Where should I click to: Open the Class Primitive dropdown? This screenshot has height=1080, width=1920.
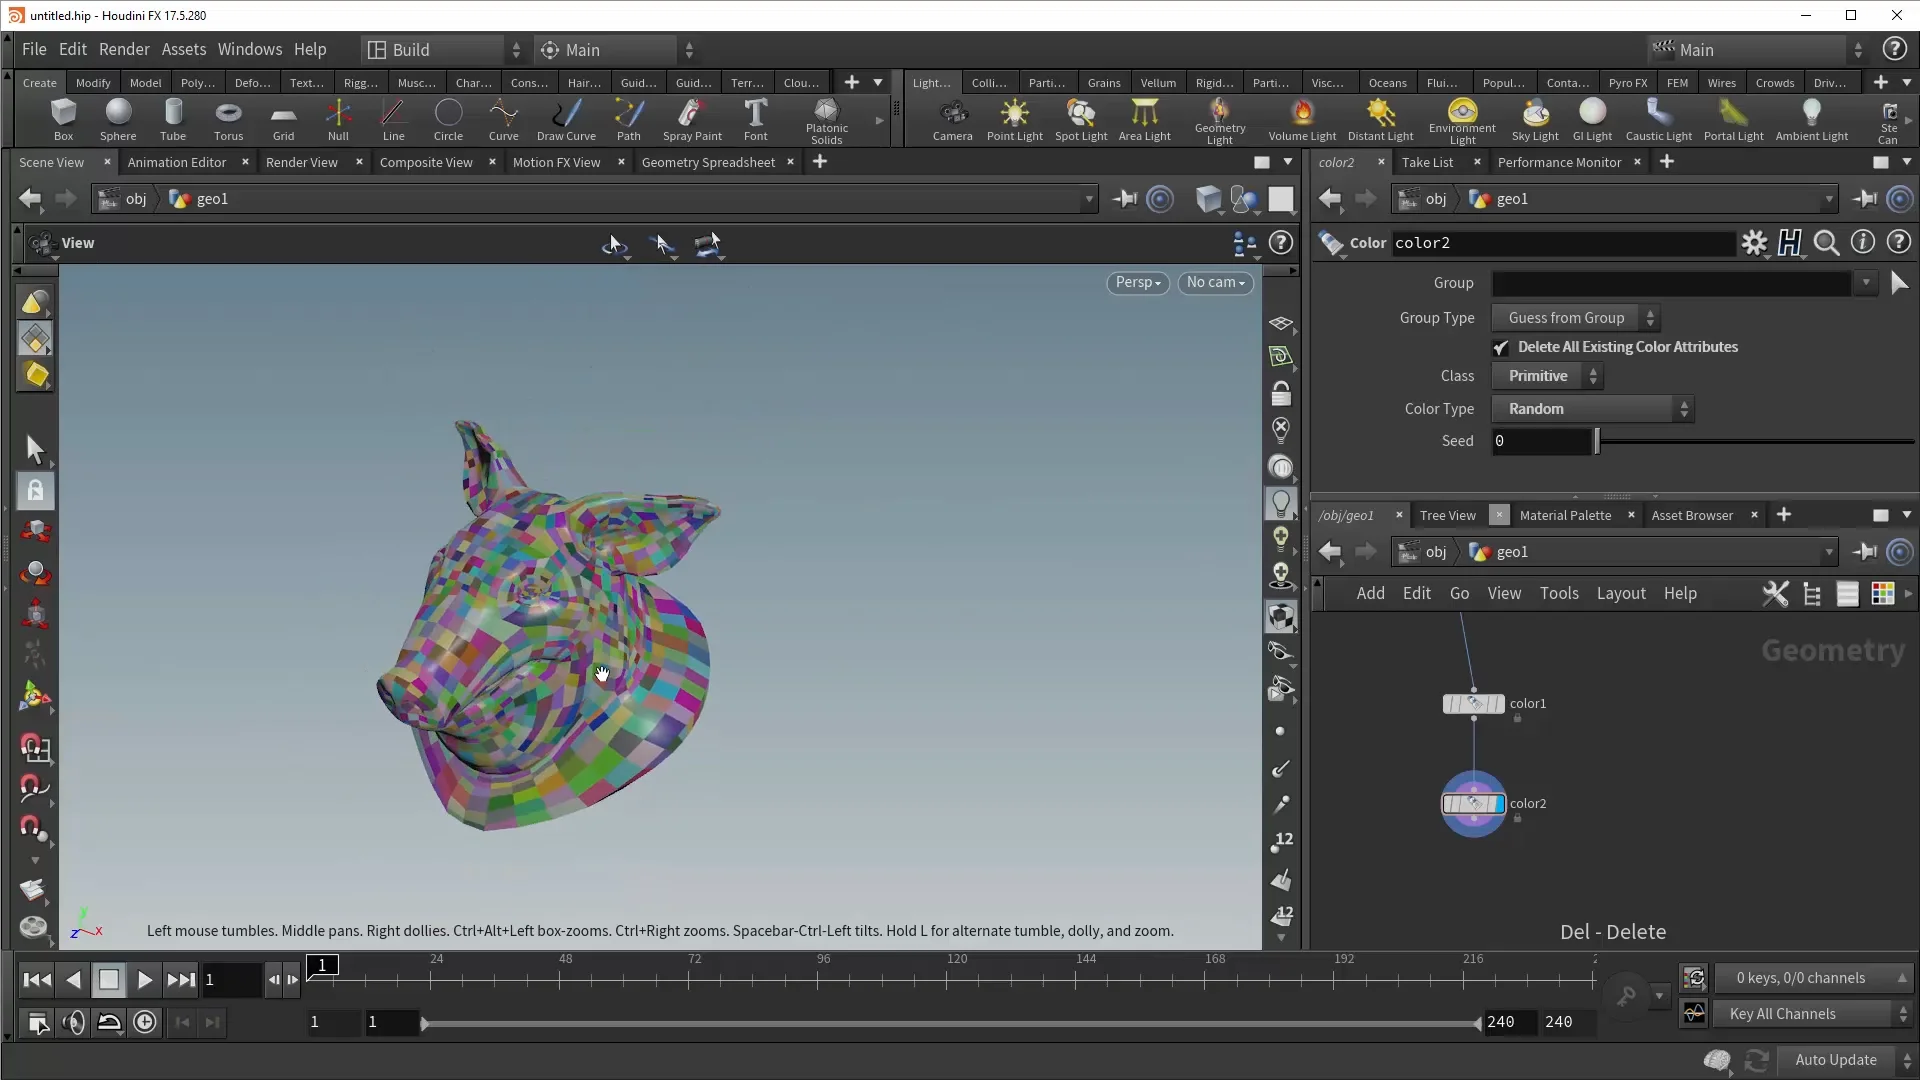click(x=1547, y=376)
